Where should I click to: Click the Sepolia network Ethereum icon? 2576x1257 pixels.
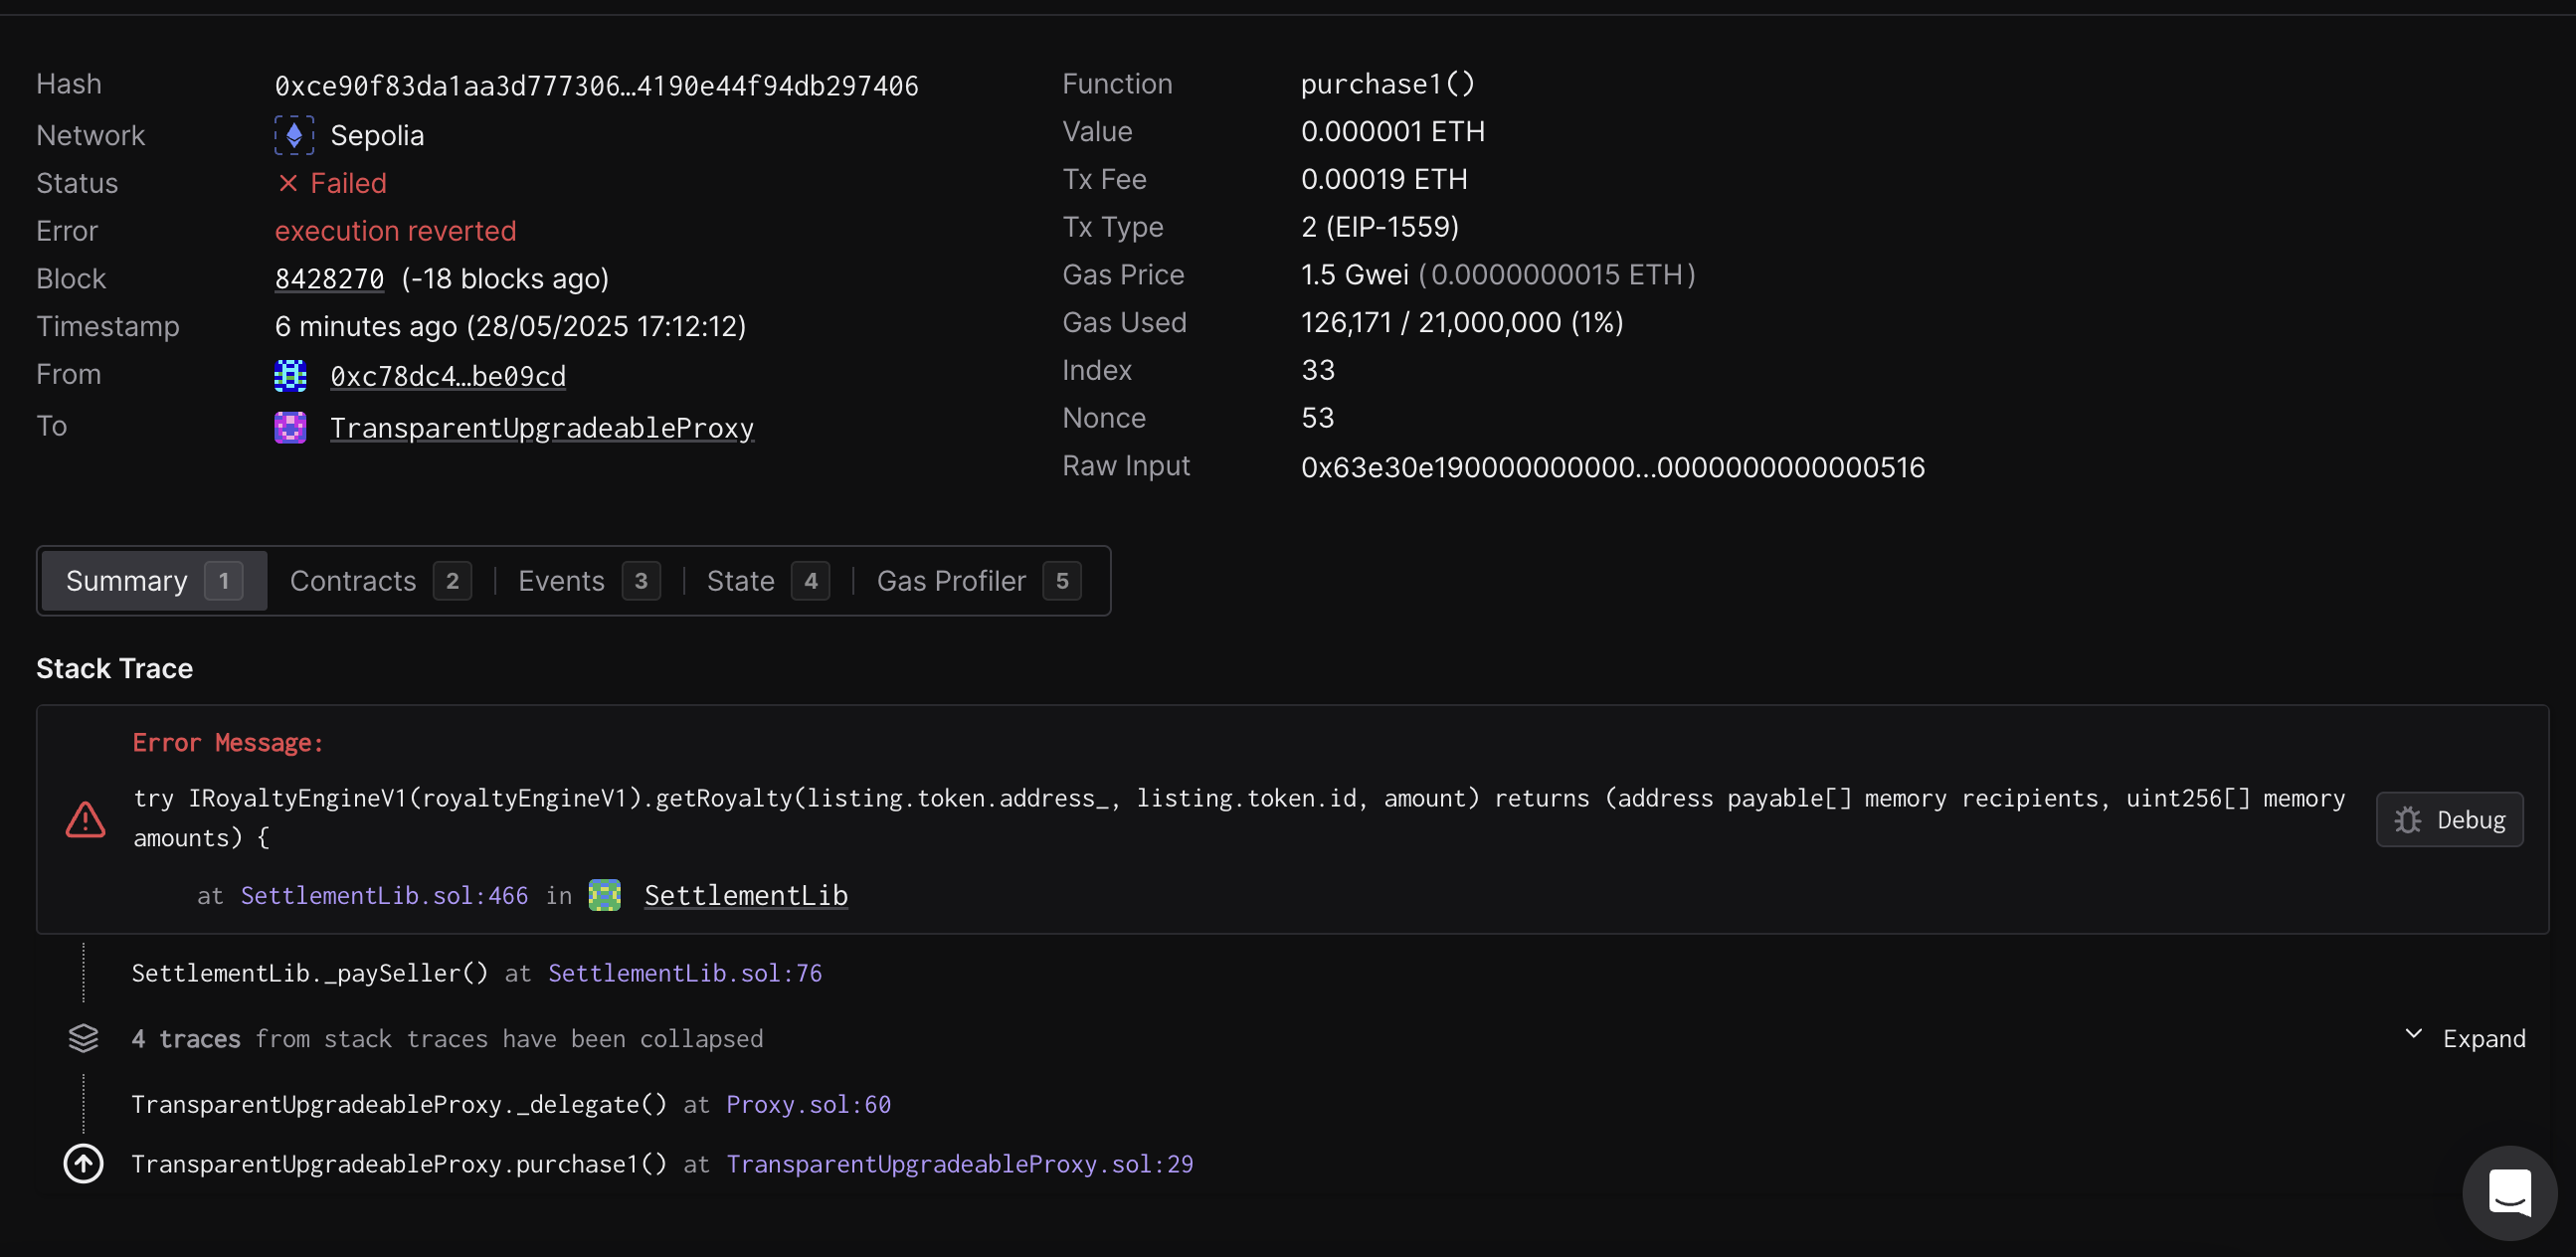click(294, 135)
